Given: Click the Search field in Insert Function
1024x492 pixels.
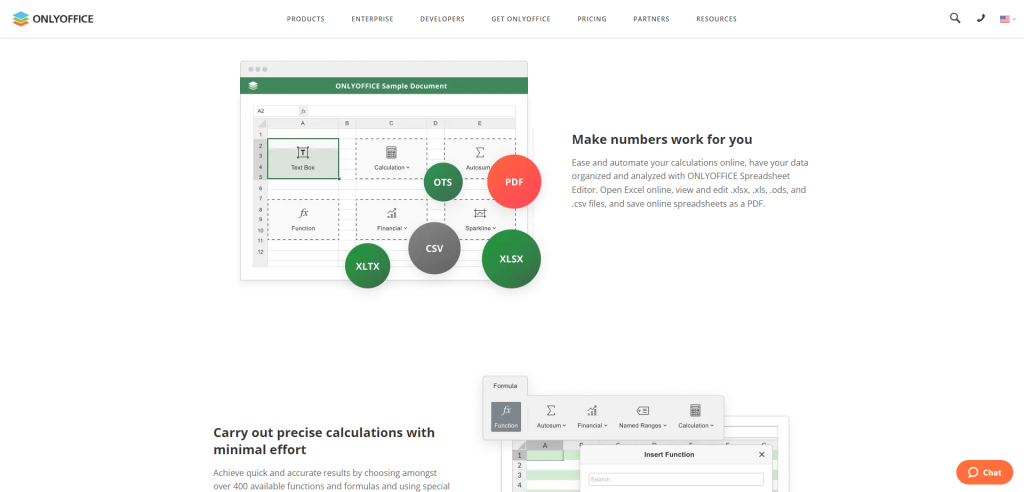Looking at the screenshot, I should click(676, 480).
